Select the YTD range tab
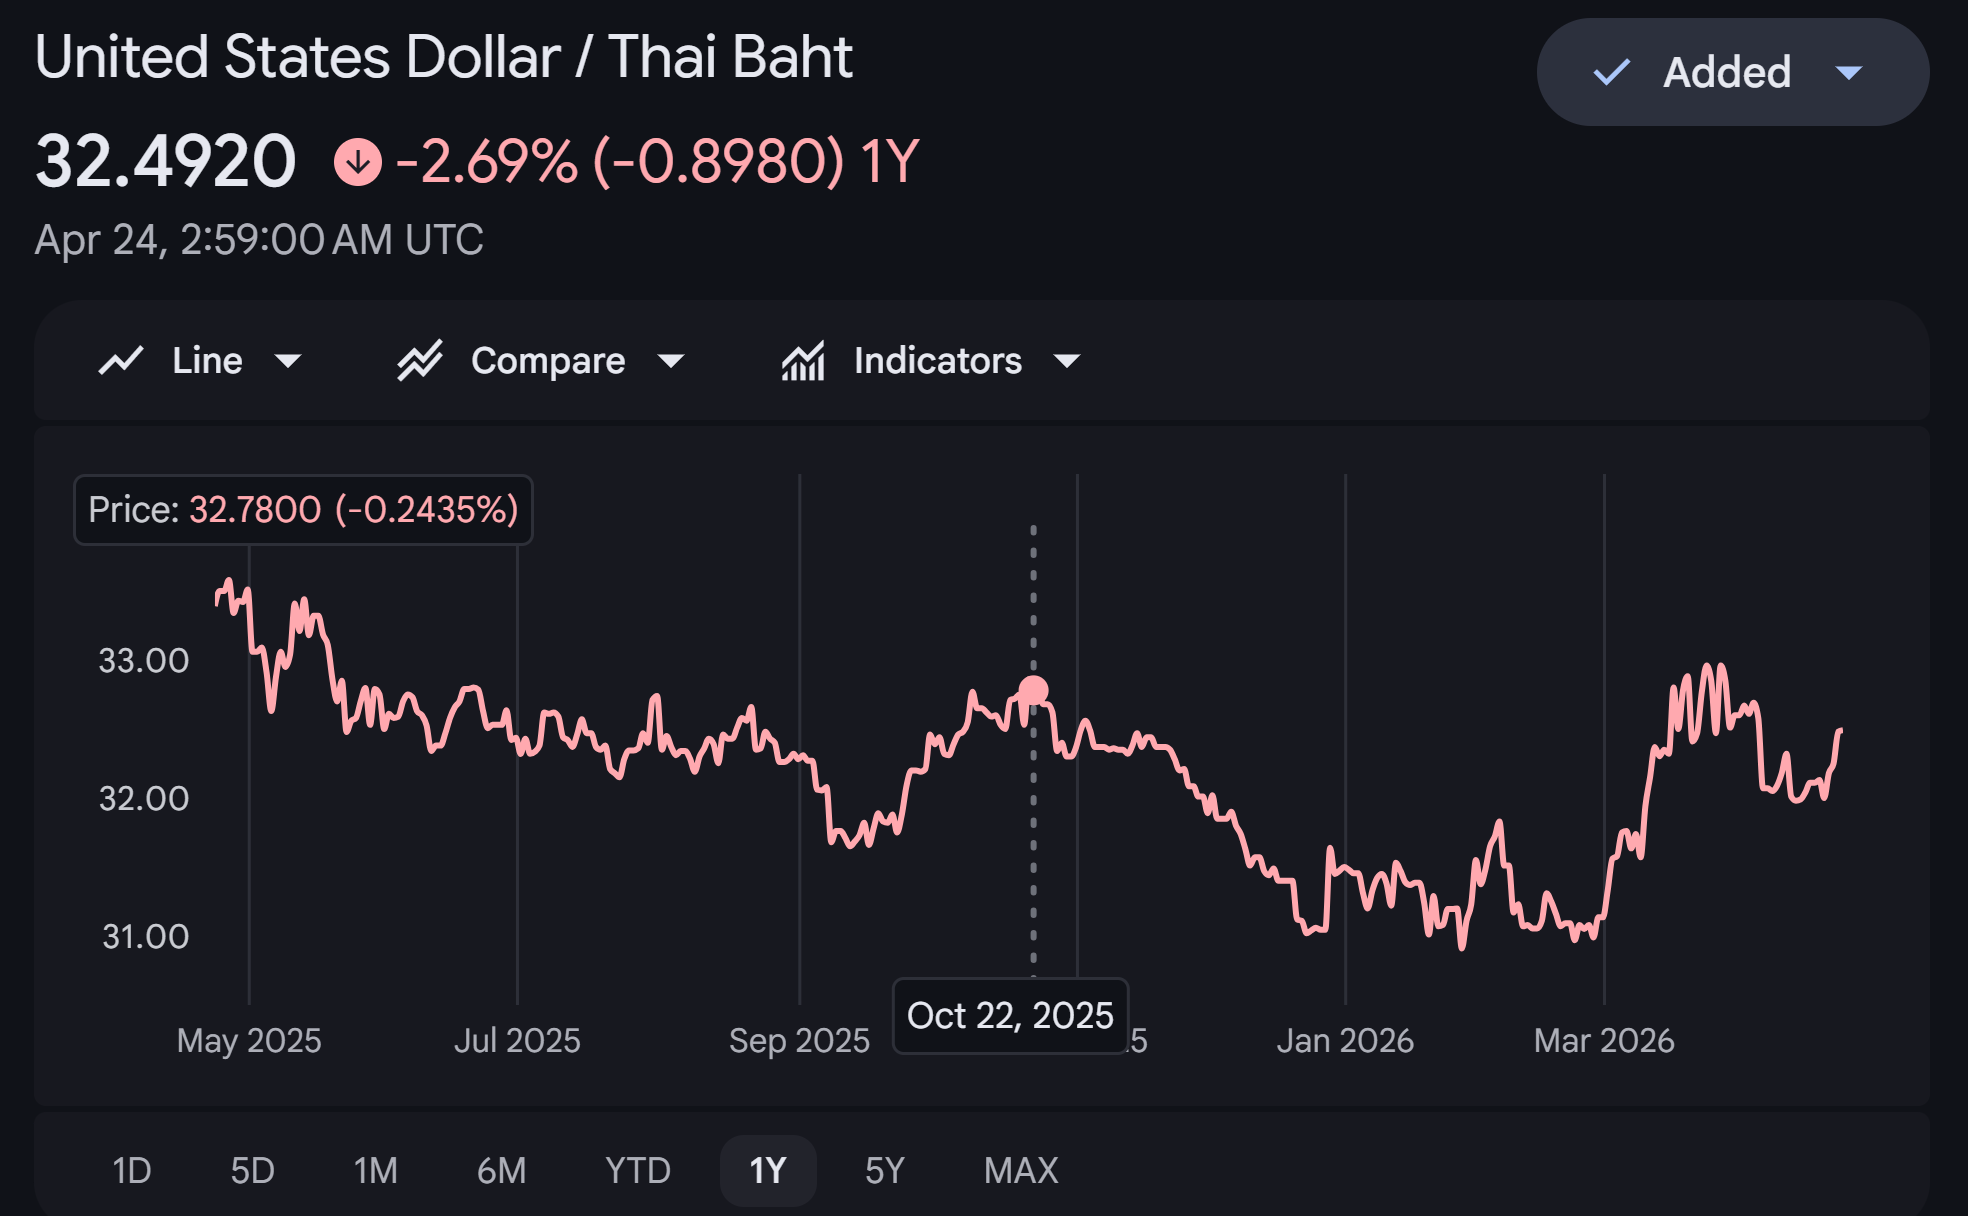1968x1216 pixels. tap(638, 1170)
